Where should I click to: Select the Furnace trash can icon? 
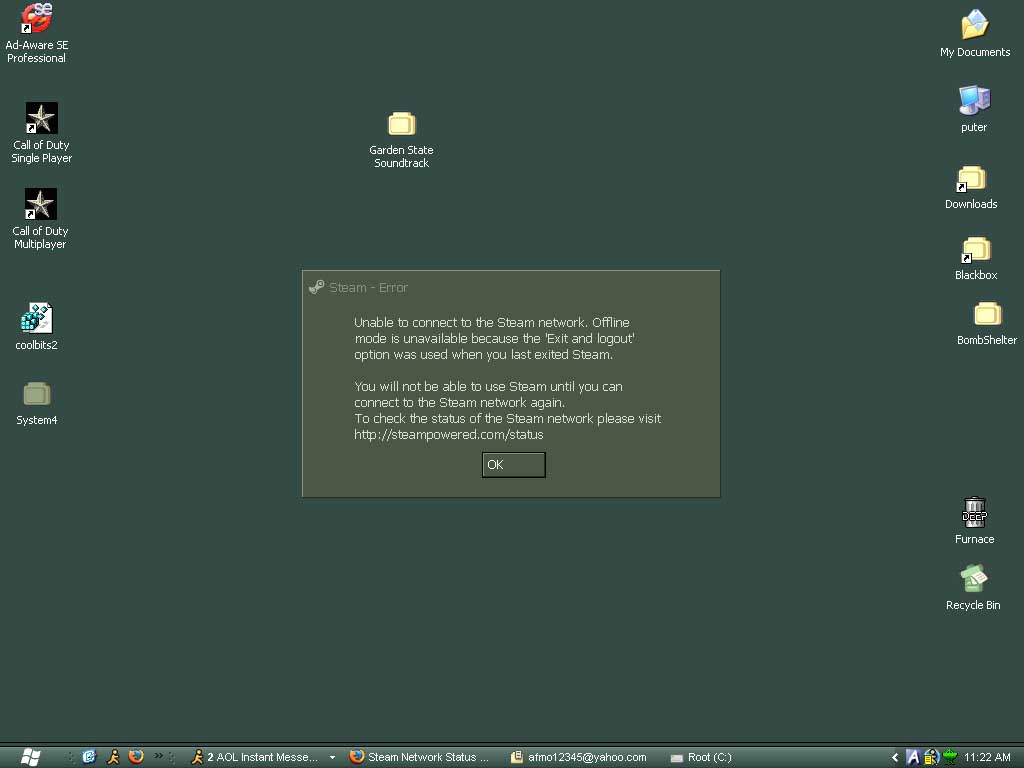[x=974, y=520]
